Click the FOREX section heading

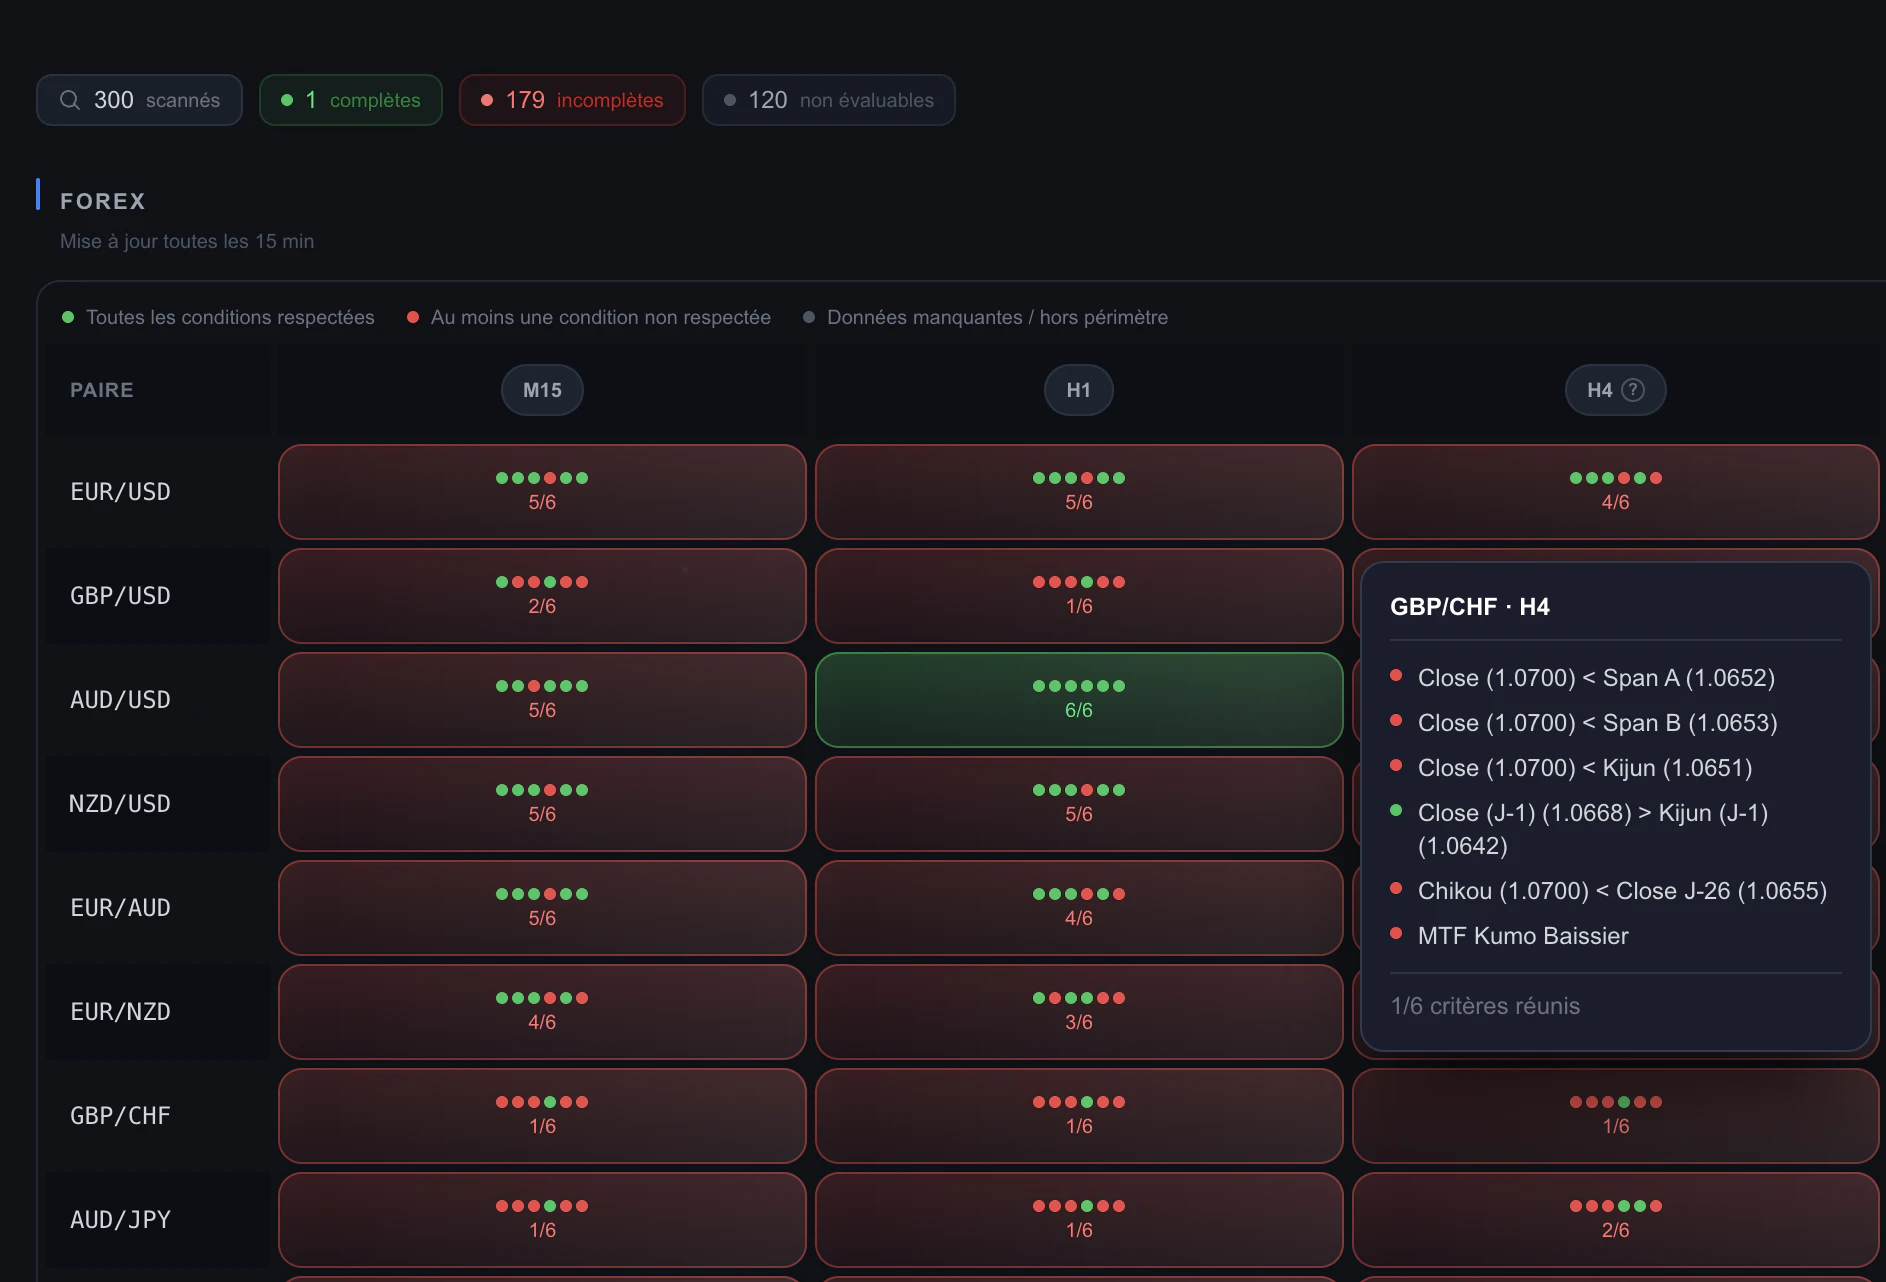(x=103, y=201)
